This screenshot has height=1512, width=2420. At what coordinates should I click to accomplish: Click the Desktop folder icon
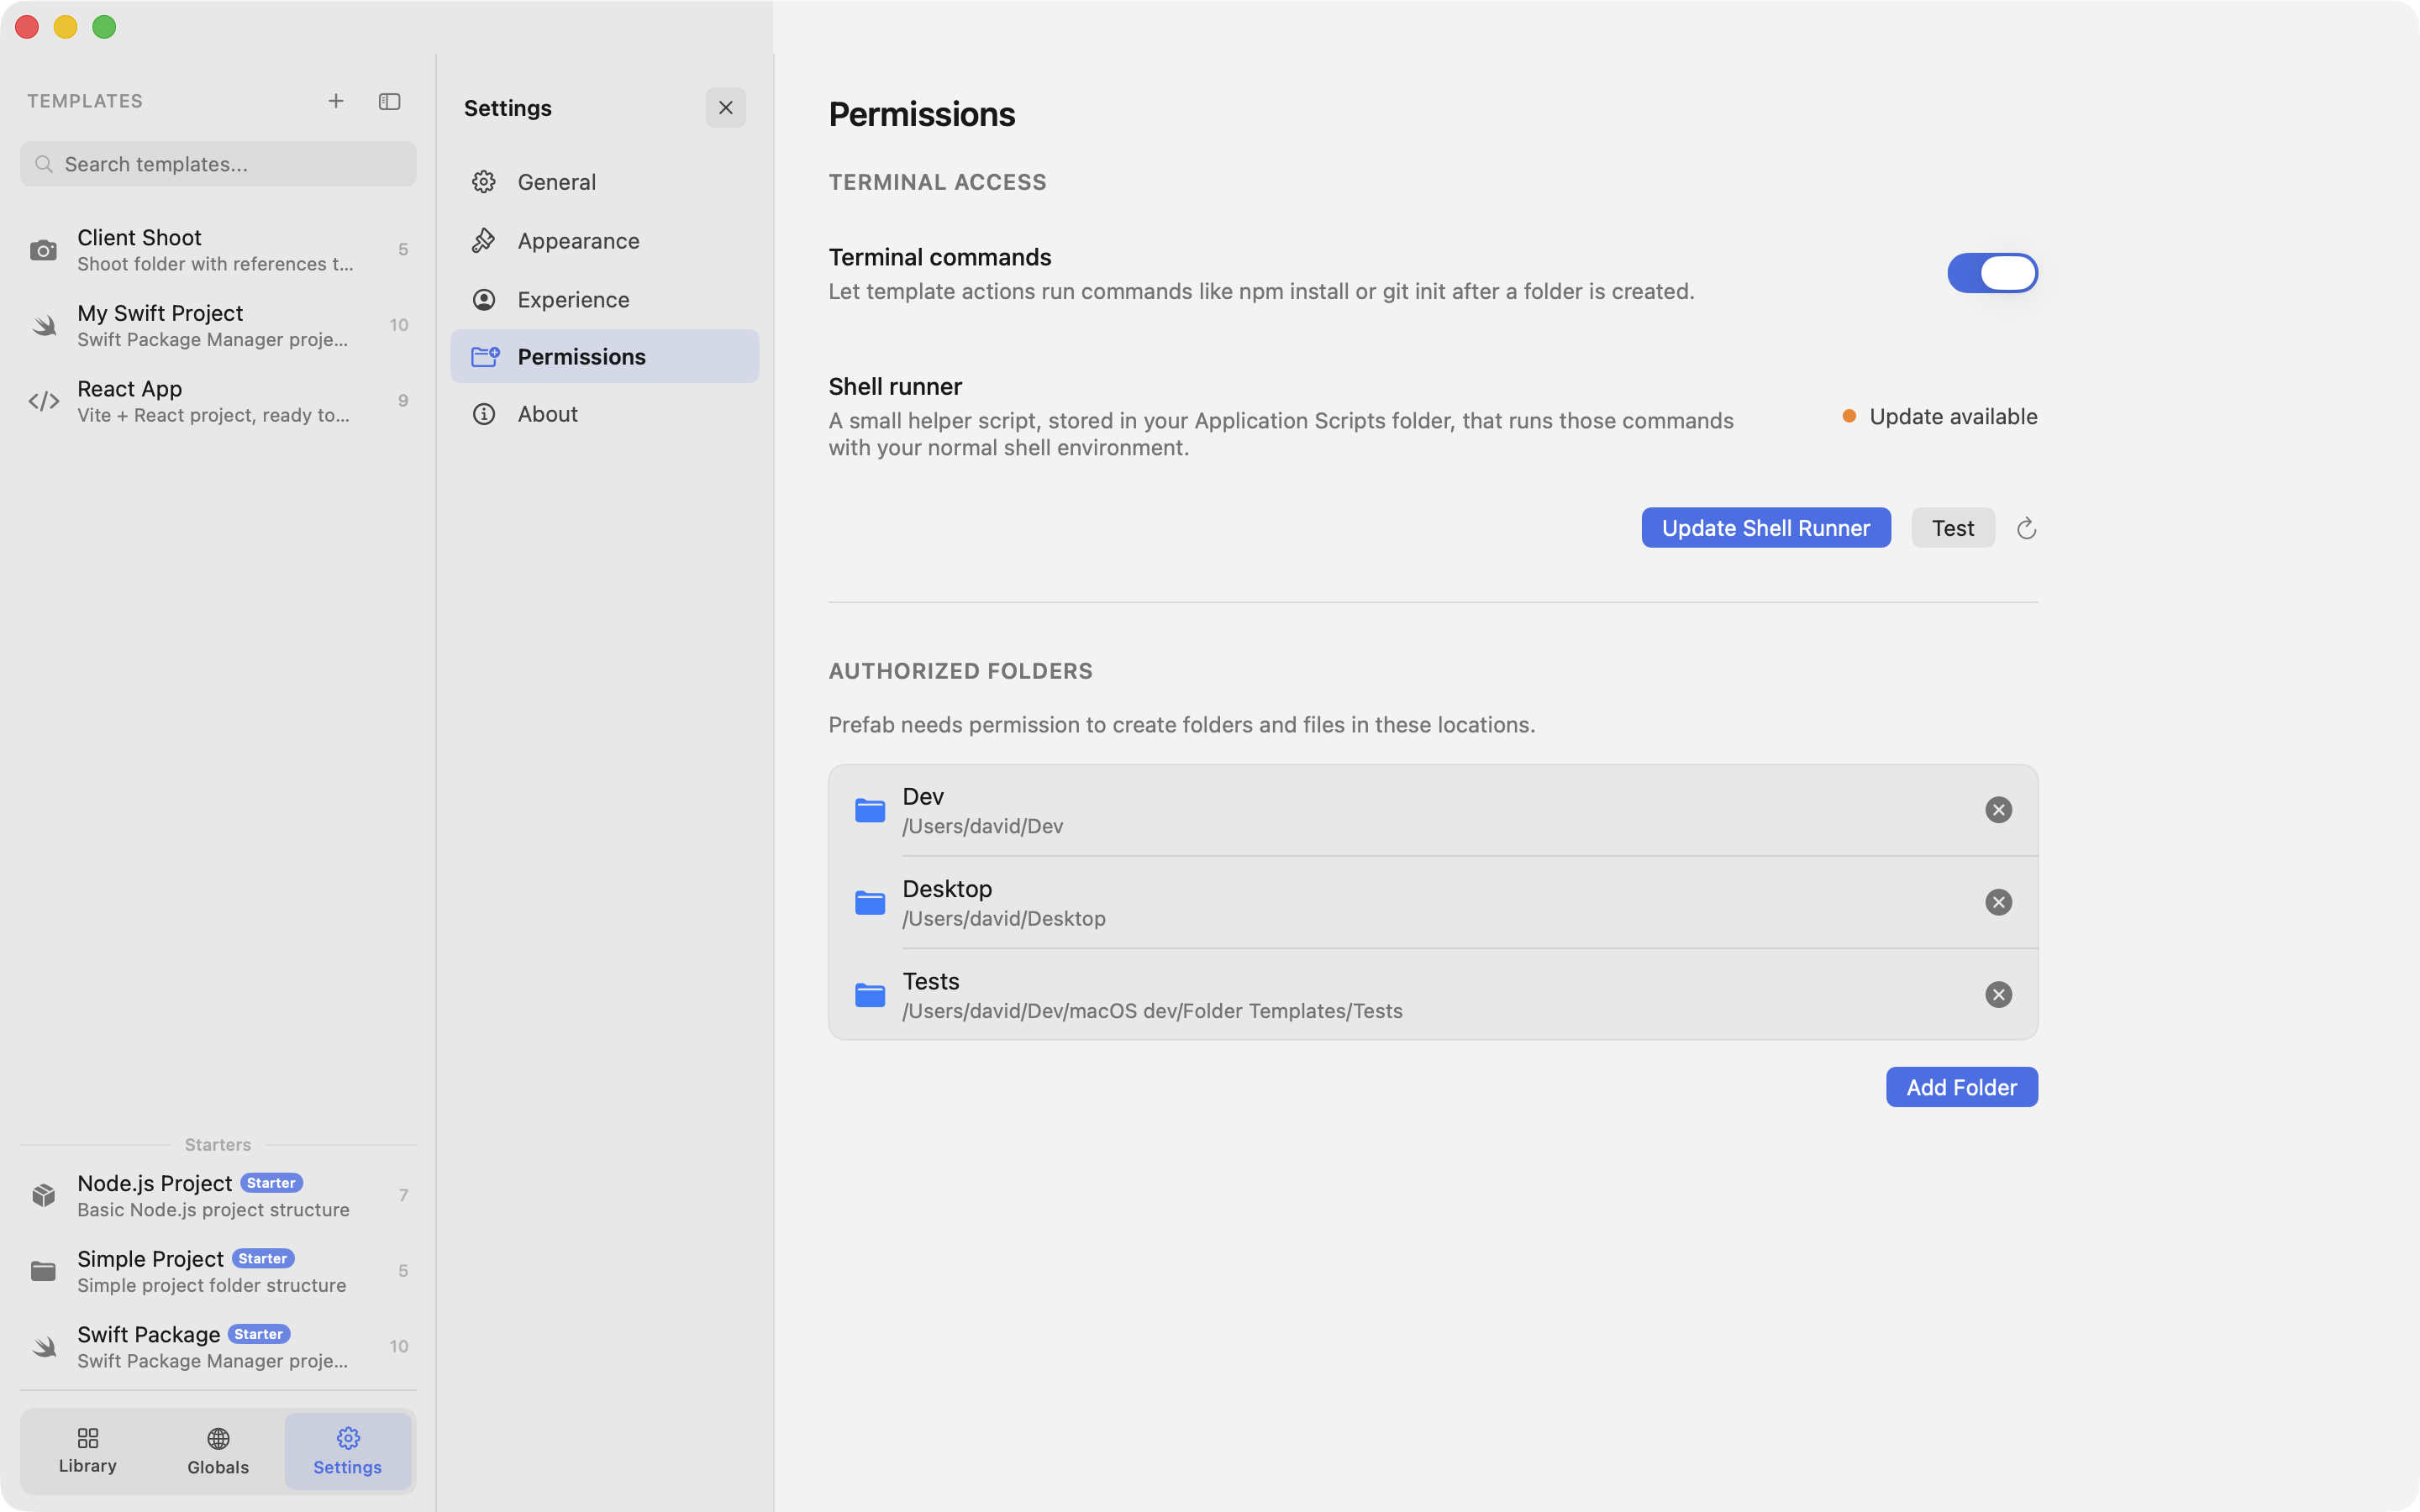pyautogui.click(x=870, y=902)
